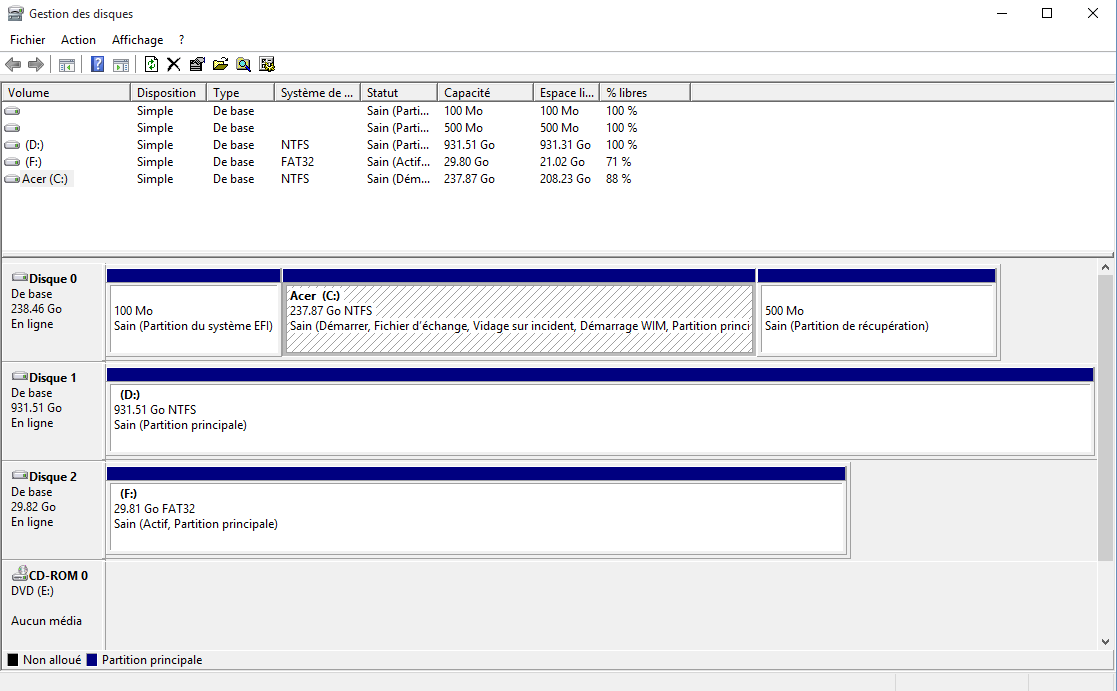Select the (F:) FAT32 volume row
The width and height of the screenshot is (1117, 691).
point(34,162)
